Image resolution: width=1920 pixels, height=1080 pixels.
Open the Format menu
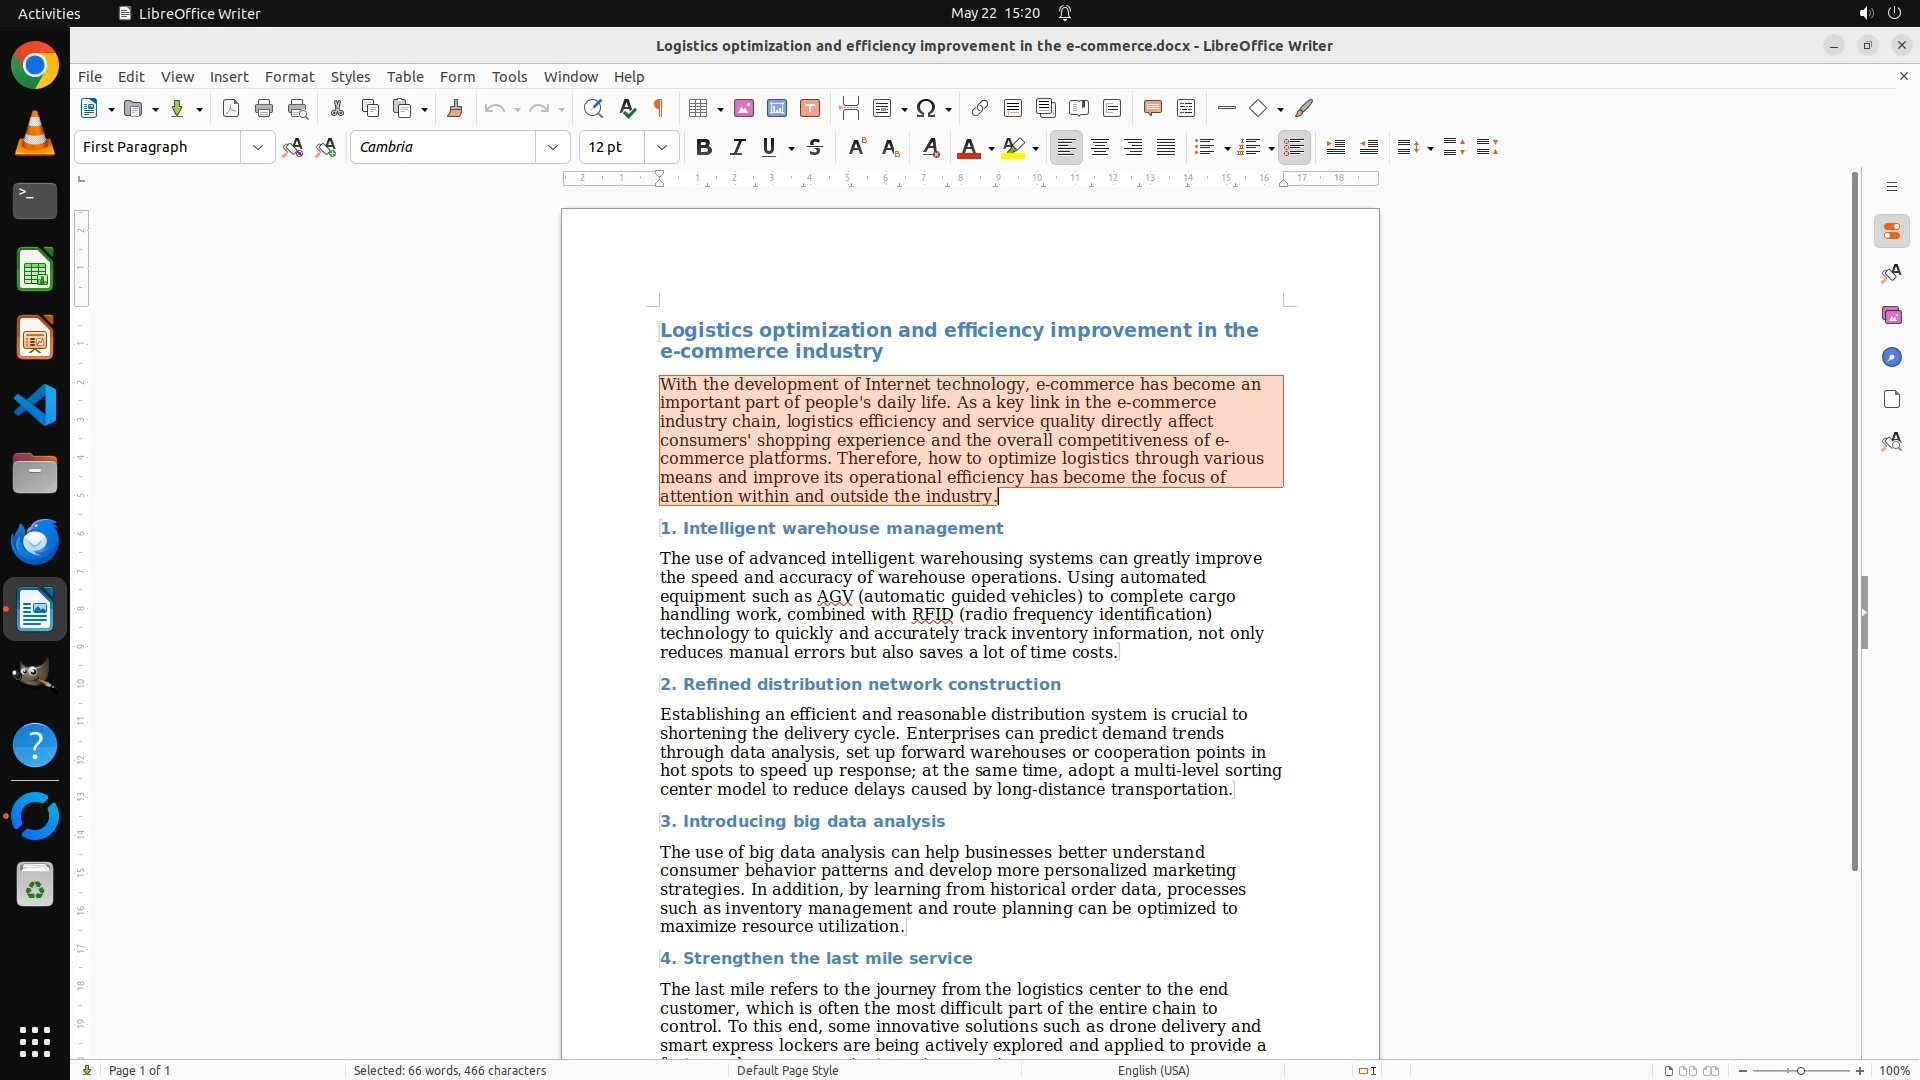click(x=289, y=76)
